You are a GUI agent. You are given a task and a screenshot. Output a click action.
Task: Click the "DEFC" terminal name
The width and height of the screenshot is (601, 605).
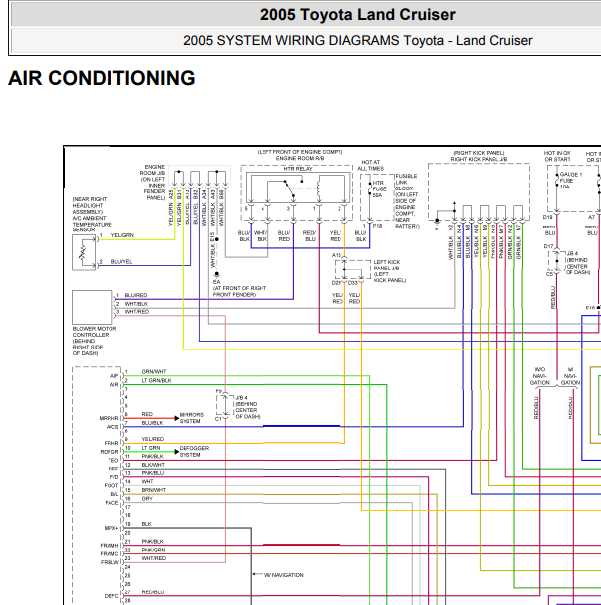coord(111,596)
